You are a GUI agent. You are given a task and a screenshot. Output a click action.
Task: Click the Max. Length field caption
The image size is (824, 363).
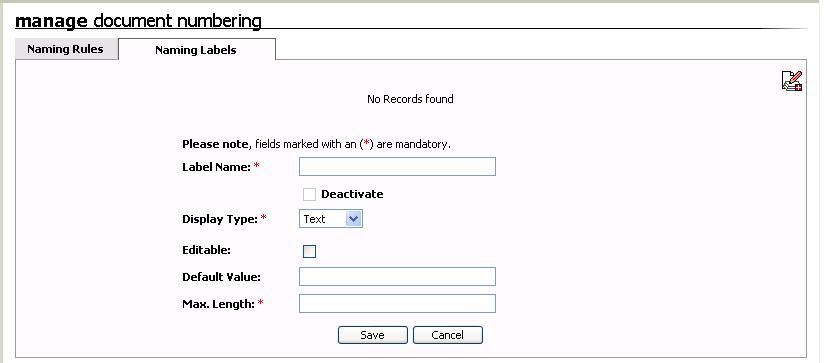click(218, 304)
